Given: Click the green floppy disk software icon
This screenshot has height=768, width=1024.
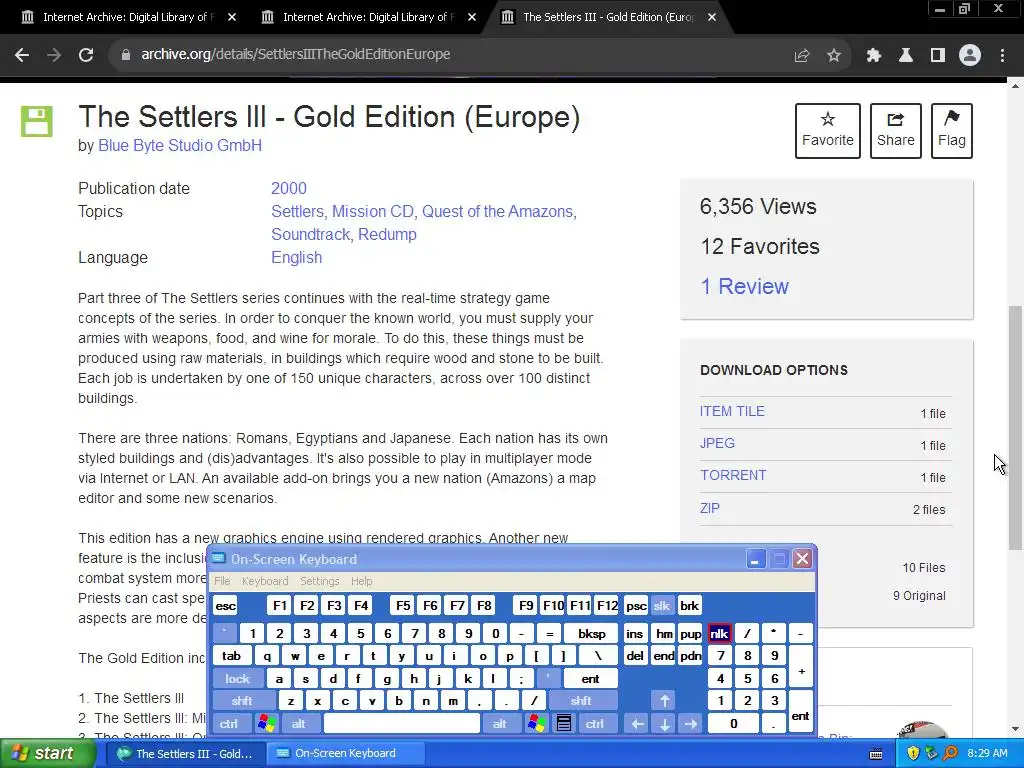Looking at the screenshot, I should click(x=37, y=121).
